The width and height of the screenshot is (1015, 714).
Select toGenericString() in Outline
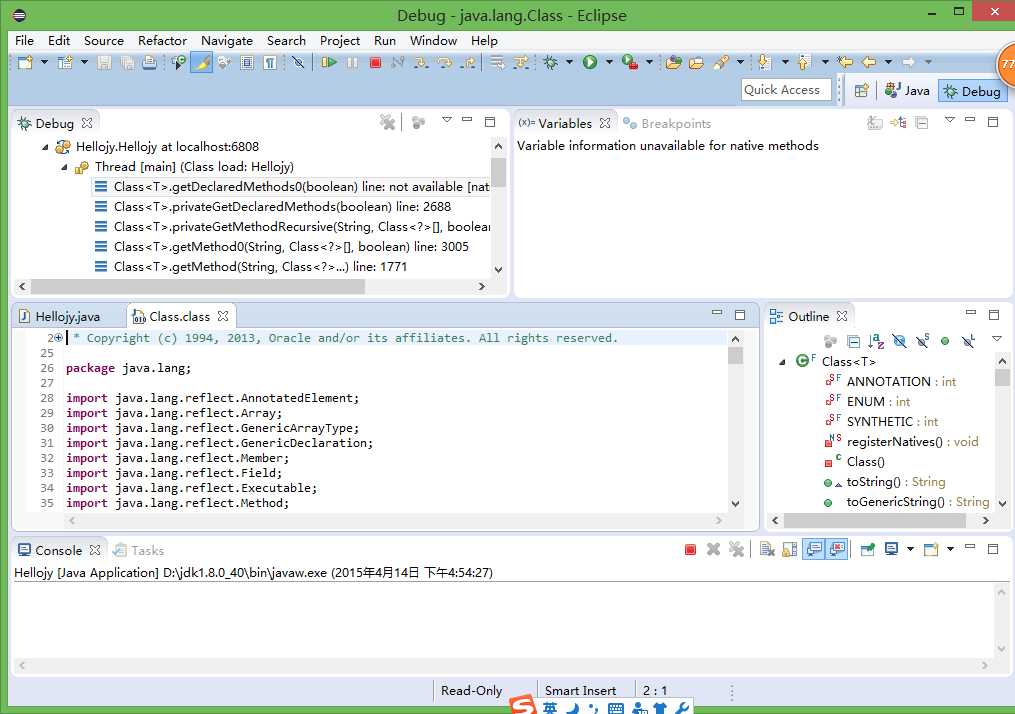point(906,502)
